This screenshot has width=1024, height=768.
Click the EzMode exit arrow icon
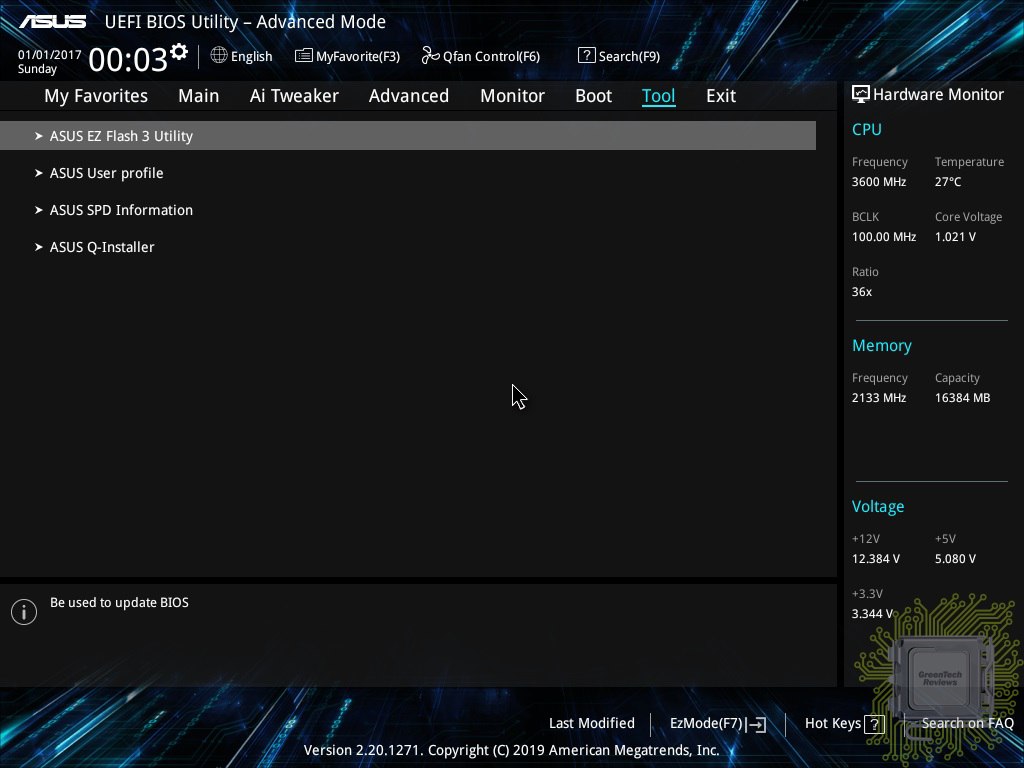coord(756,724)
